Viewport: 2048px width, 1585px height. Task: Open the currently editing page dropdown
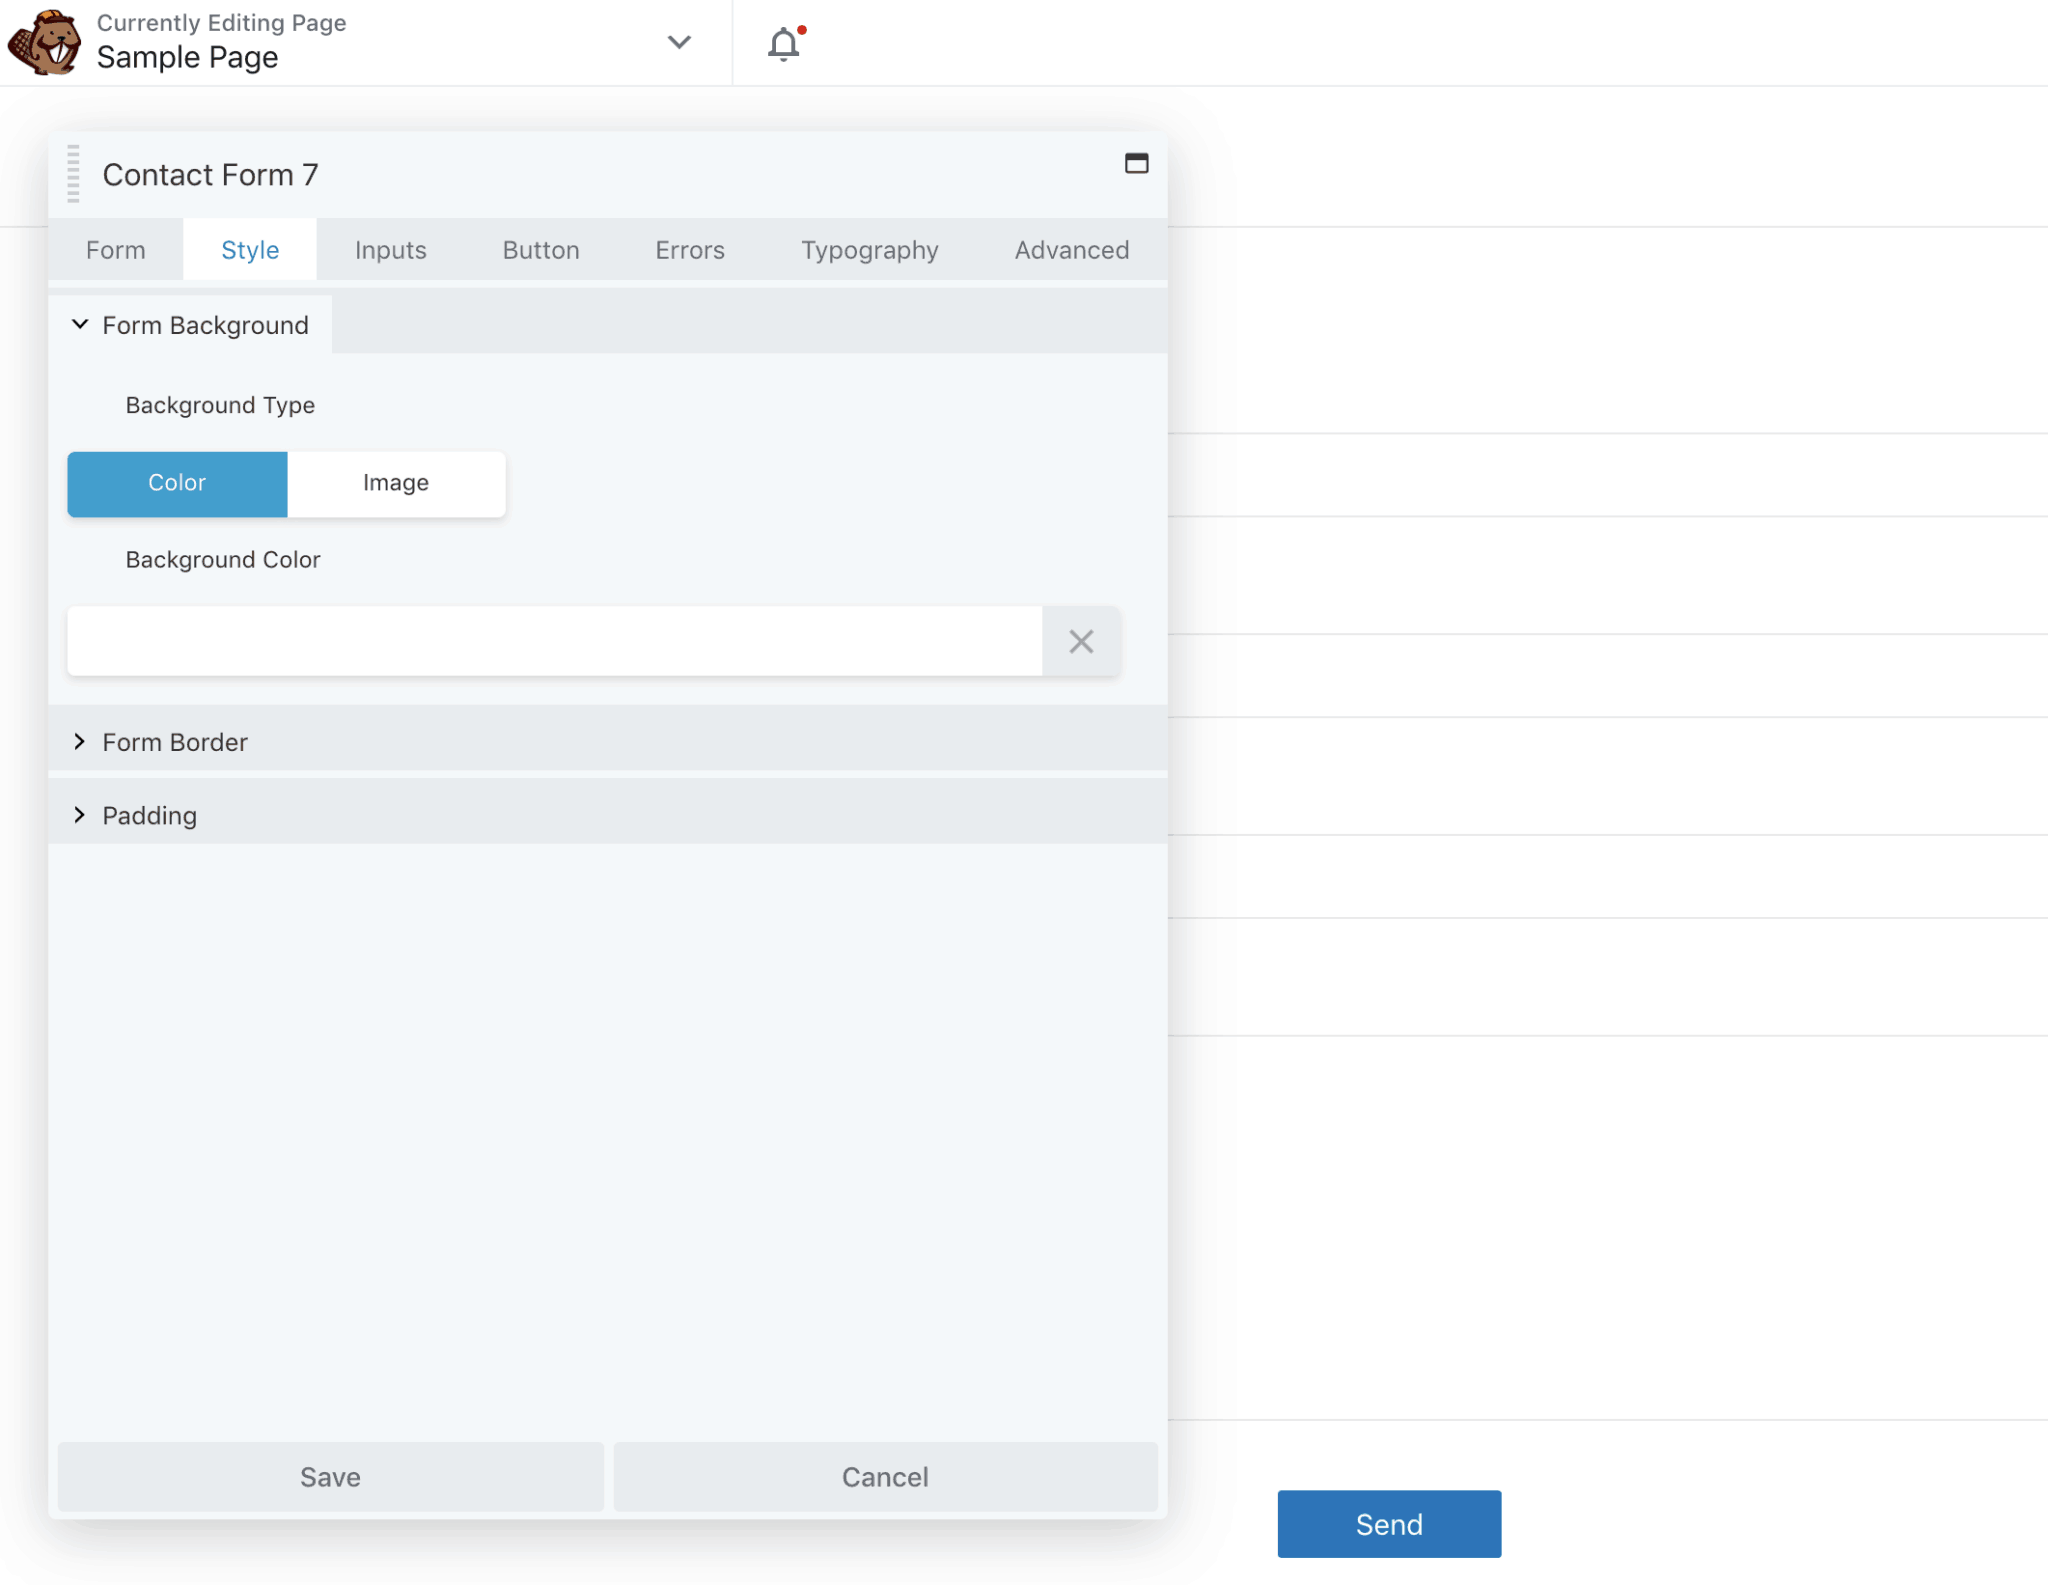click(679, 43)
